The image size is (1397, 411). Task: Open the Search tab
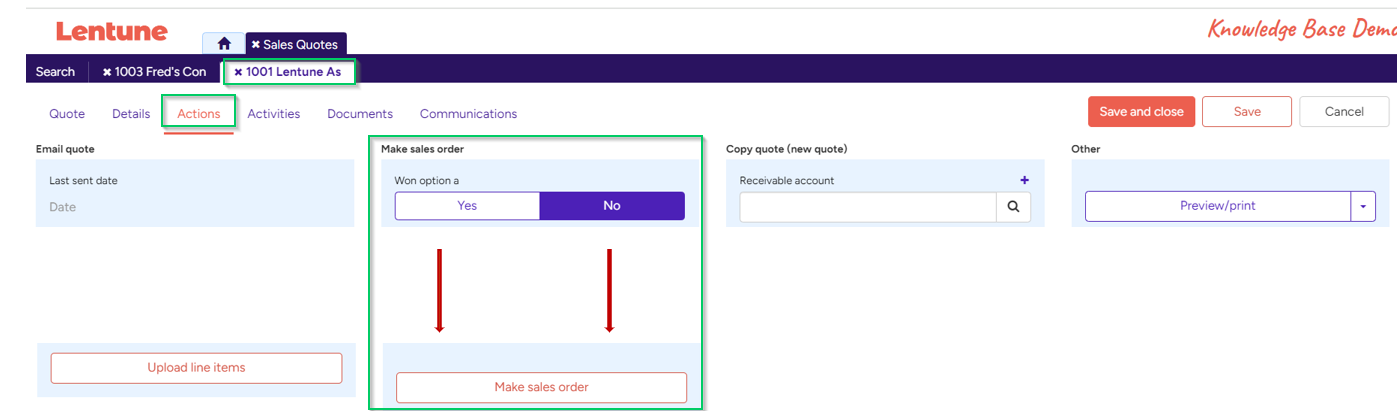[55, 72]
